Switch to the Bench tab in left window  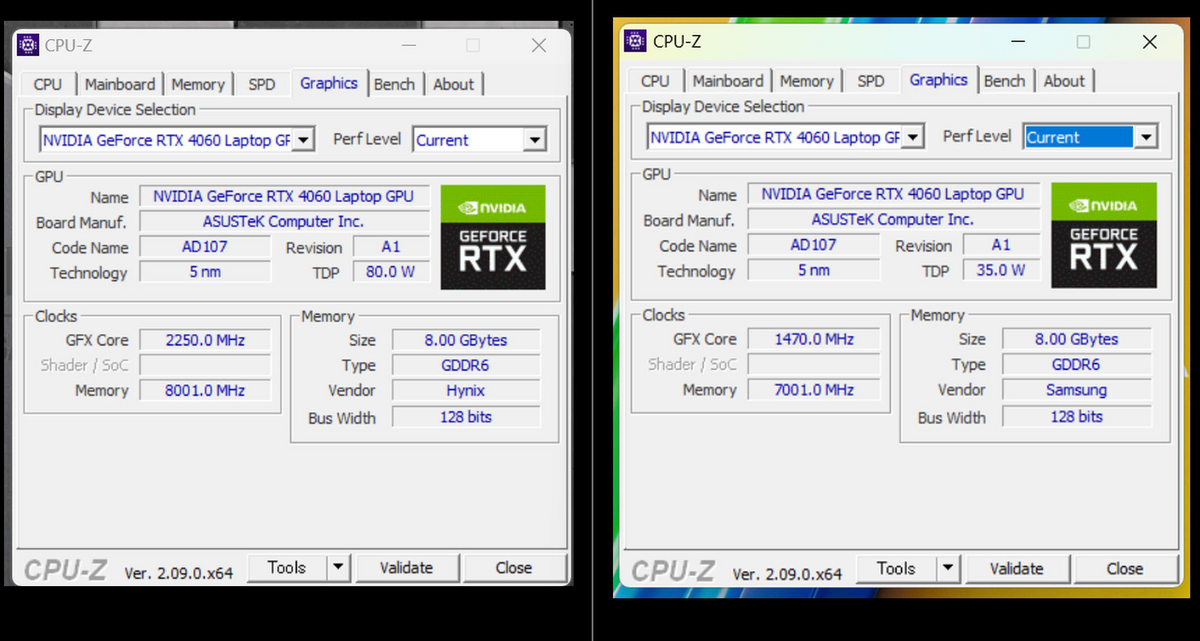tap(396, 84)
